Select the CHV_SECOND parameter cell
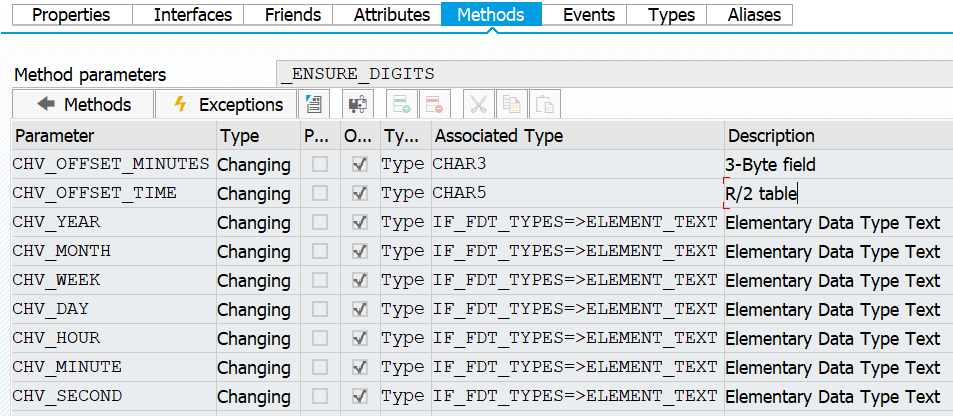Image resolution: width=953 pixels, height=416 pixels. [113, 397]
